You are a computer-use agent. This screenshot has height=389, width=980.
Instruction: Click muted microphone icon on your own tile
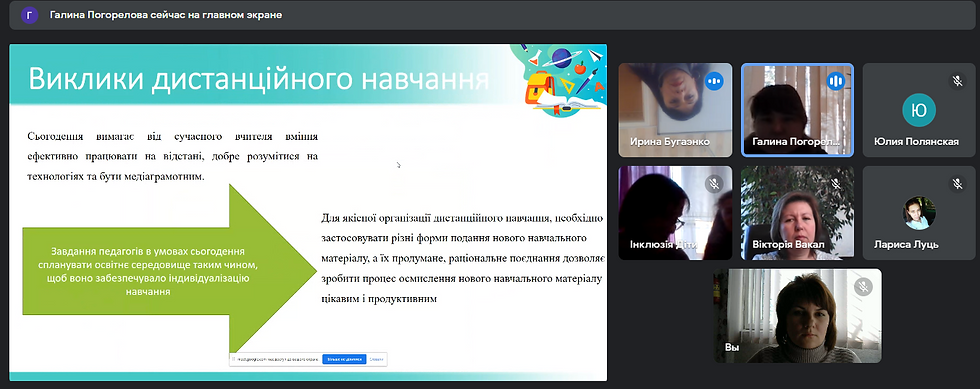click(864, 287)
